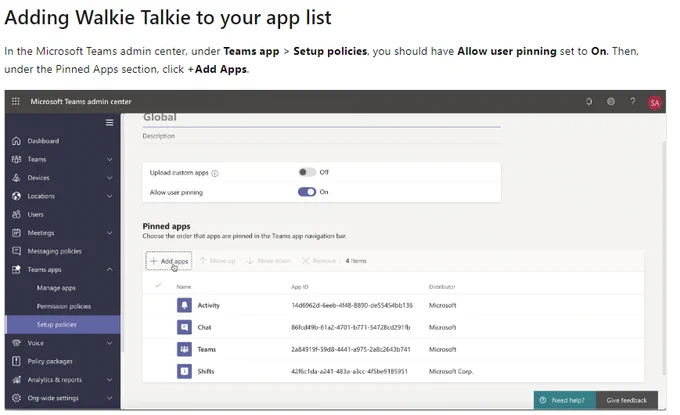This screenshot has width=680, height=415.
Task: Click Microsoft Teams admin center title
Action: point(81,101)
